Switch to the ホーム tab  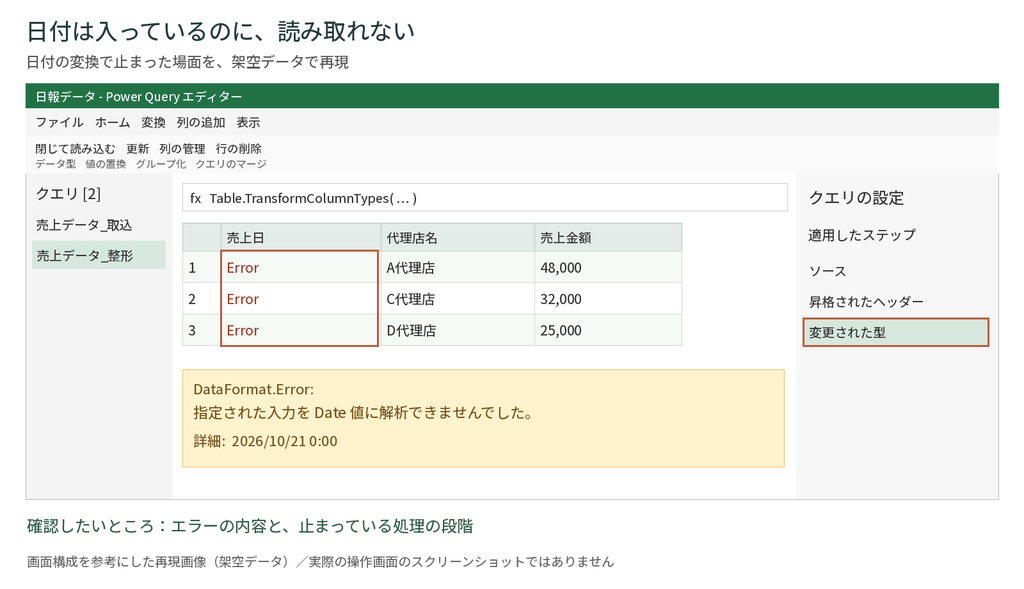112,122
